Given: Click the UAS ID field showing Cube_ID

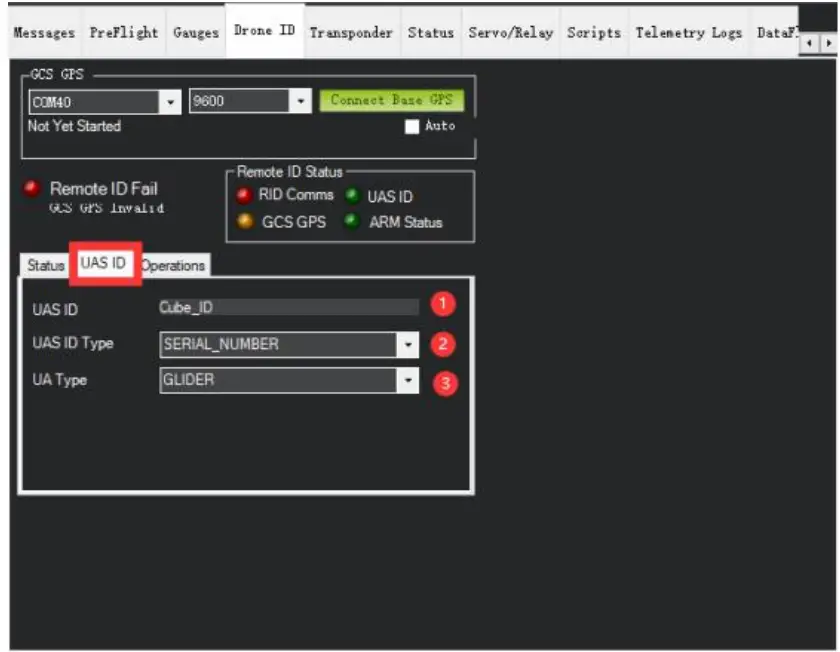Looking at the screenshot, I should tap(289, 308).
